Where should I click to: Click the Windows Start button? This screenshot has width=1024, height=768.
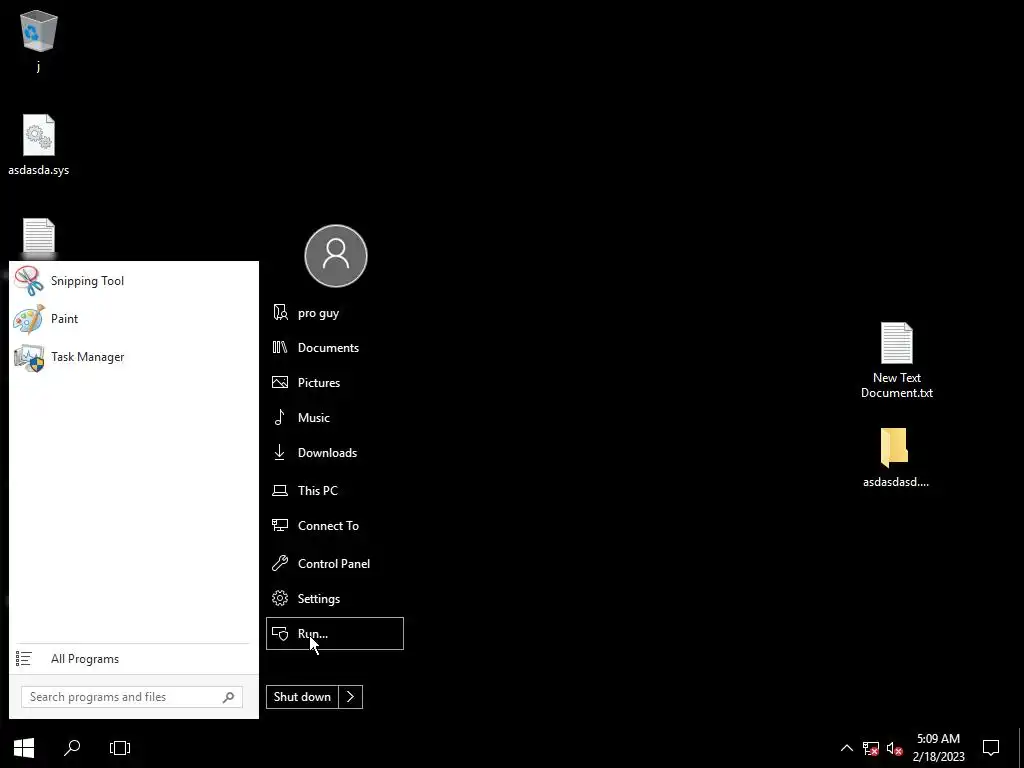coord(24,748)
